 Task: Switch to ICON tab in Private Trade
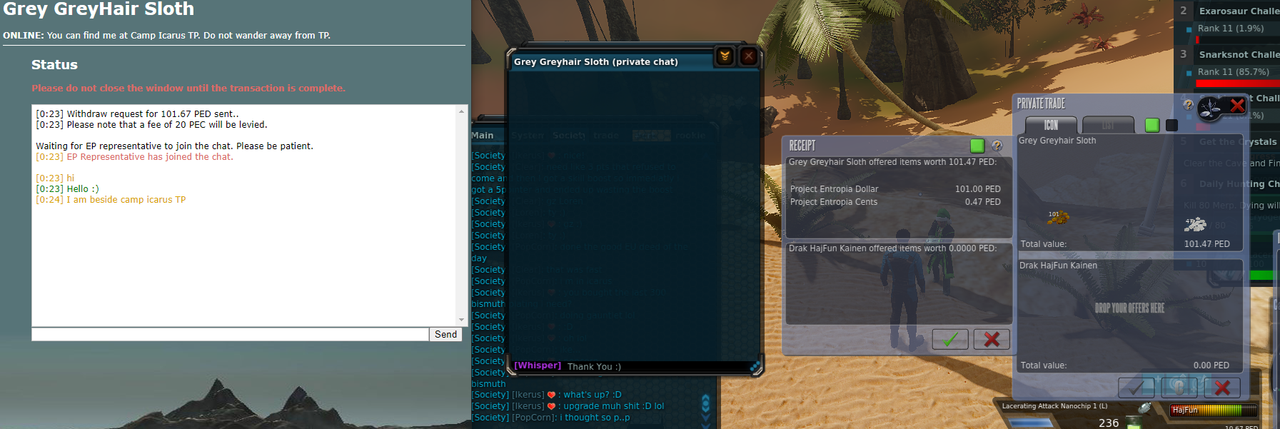click(1050, 124)
